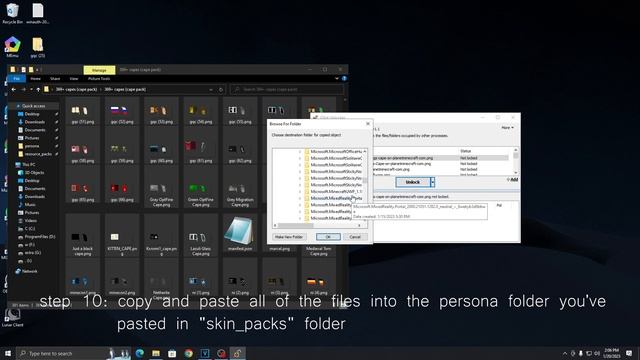Click Unlock in IObit Unlocker

point(413,182)
